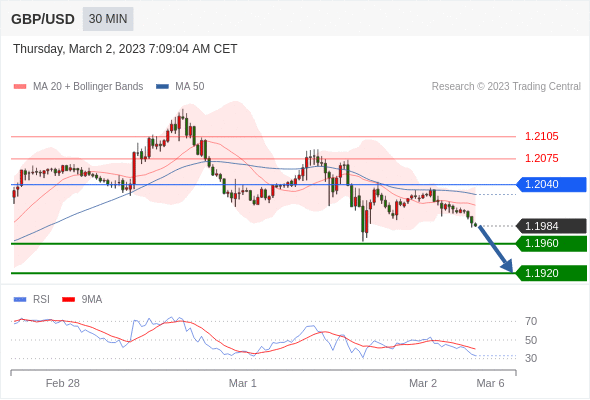
Task: Click the RSI 50 axis value
Action: click(x=531, y=340)
